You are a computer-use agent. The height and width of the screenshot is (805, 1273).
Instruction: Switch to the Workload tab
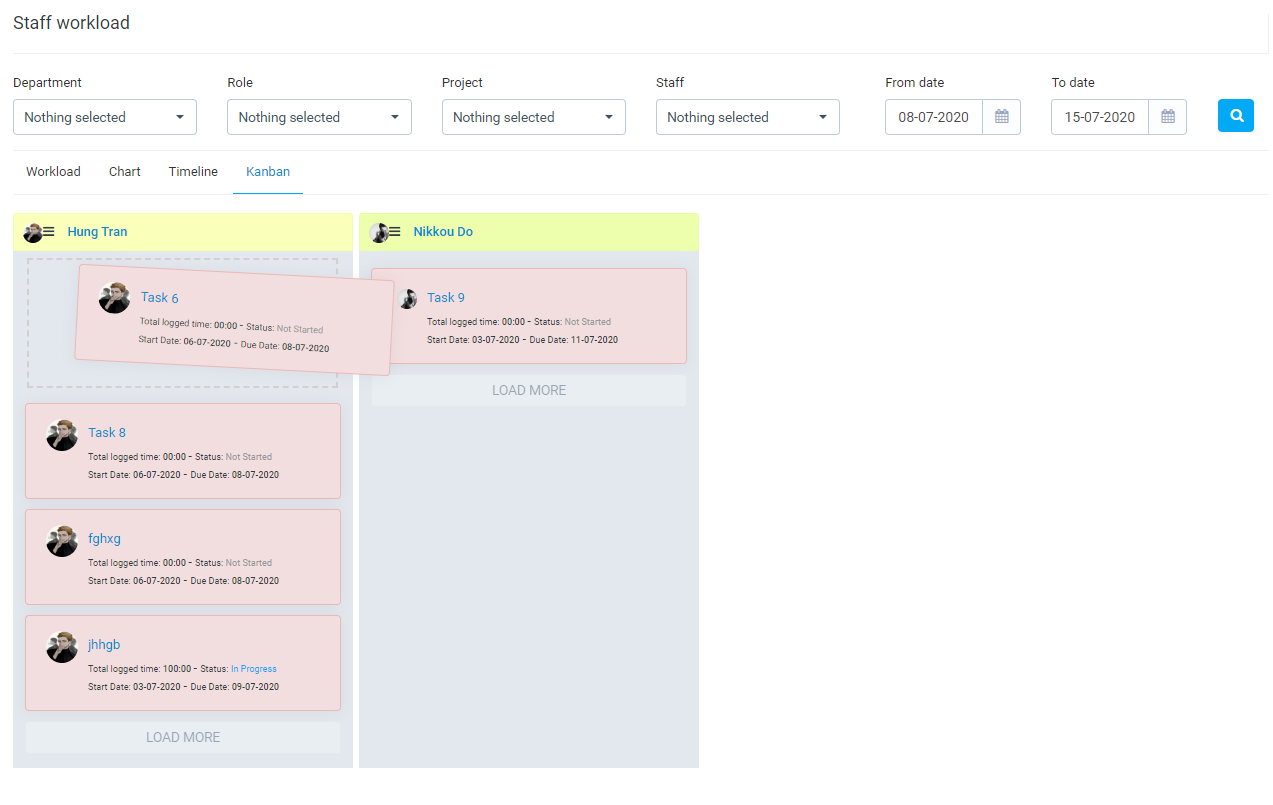pos(53,172)
